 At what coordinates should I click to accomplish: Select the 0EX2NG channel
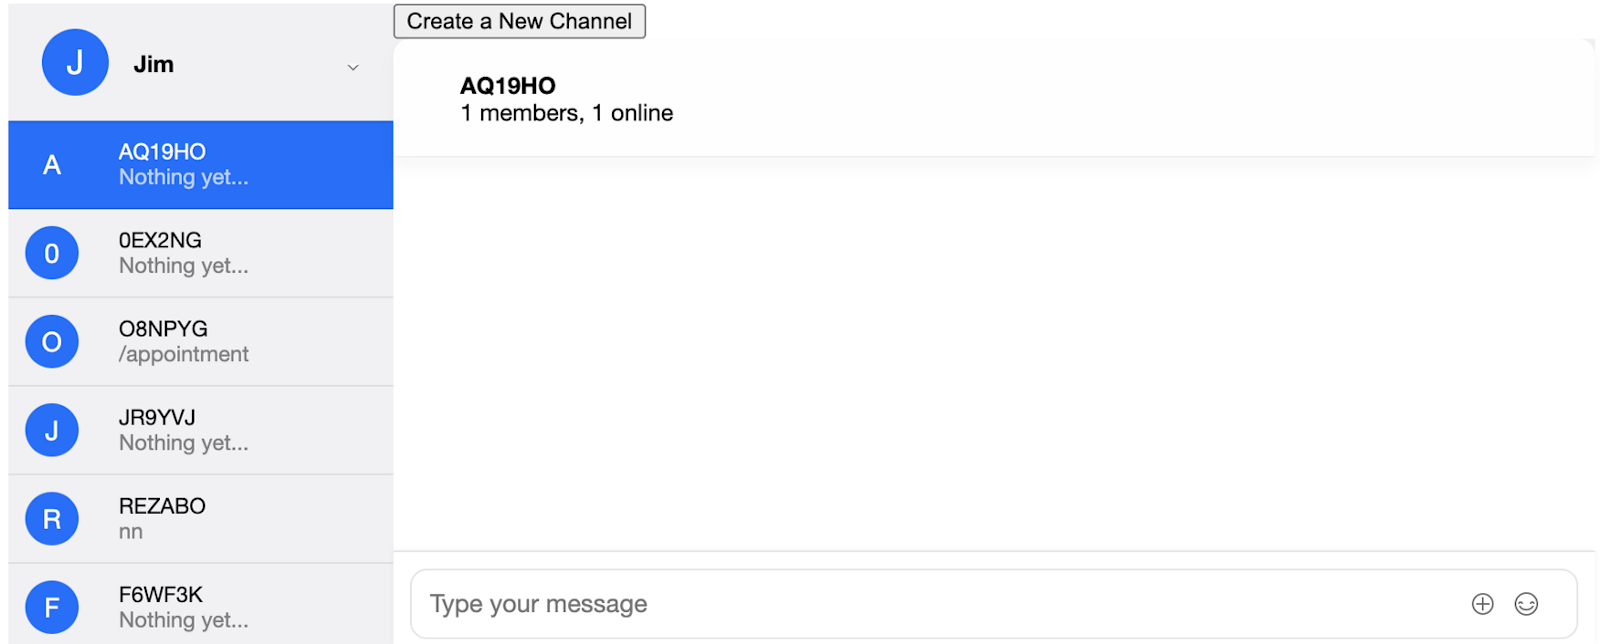(x=200, y=253)
